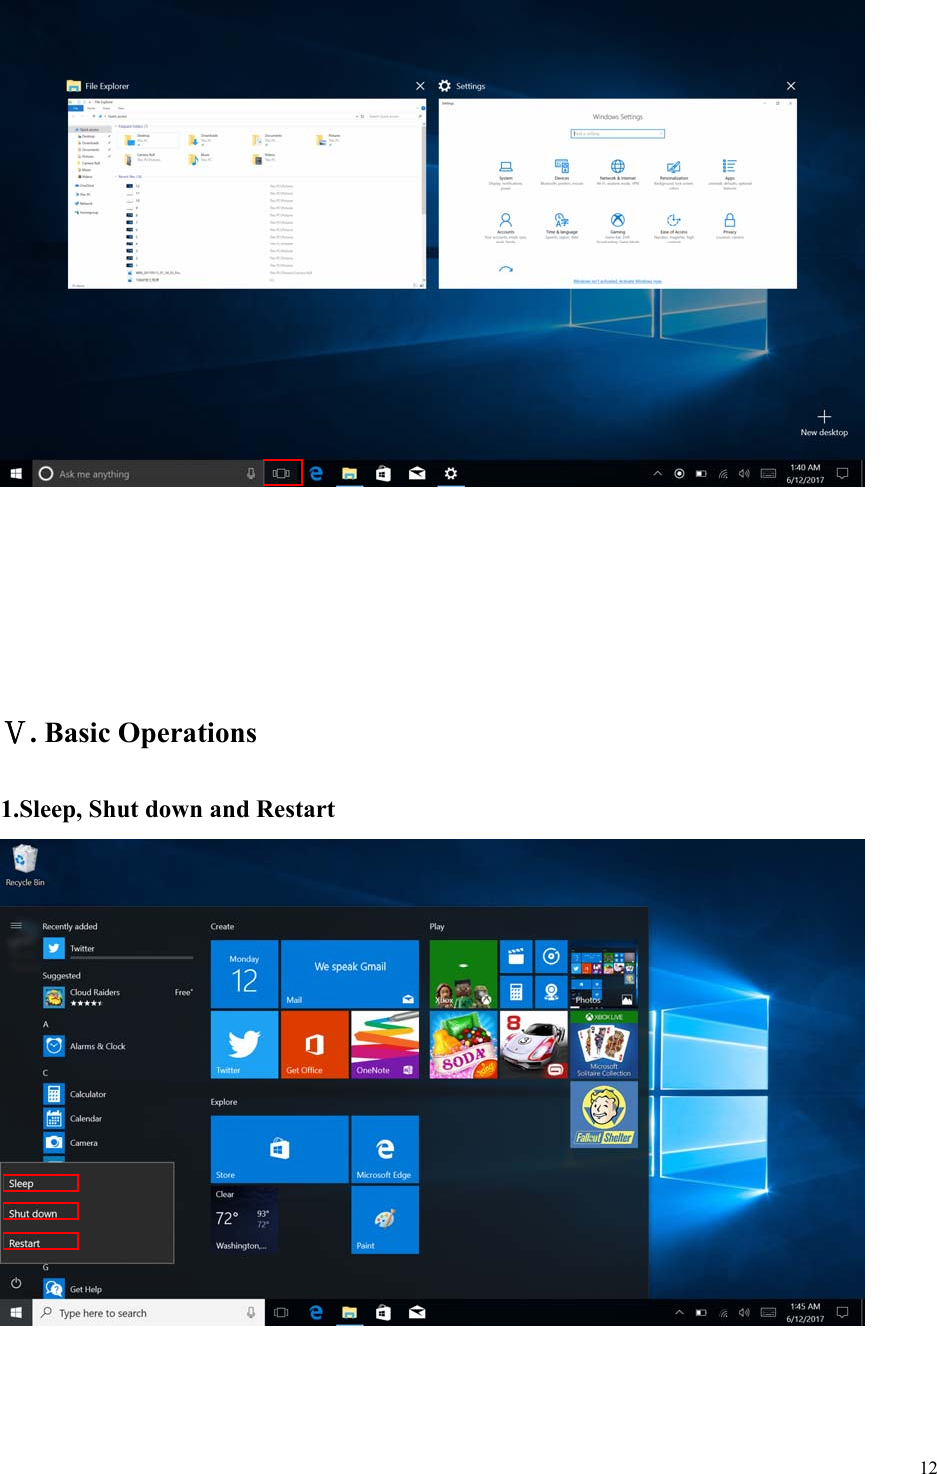Open the Photos tile
This screenshot has height=1474, width=937.
point(604,974)
